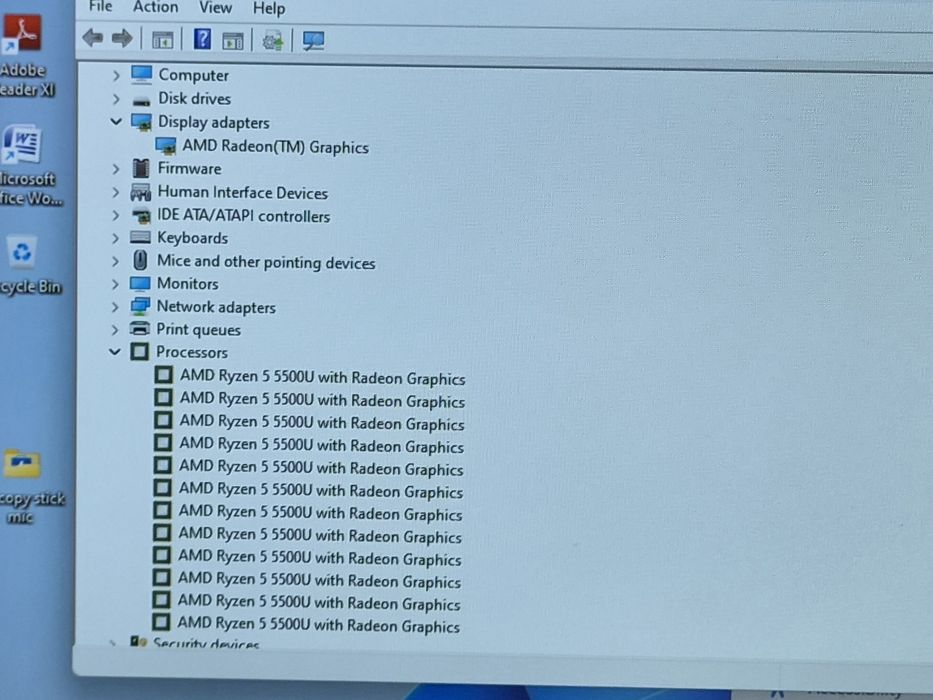Expand the Keyboards node
Image resolution: width=933 pixels, height=700 pixels.
pos(115,238)
